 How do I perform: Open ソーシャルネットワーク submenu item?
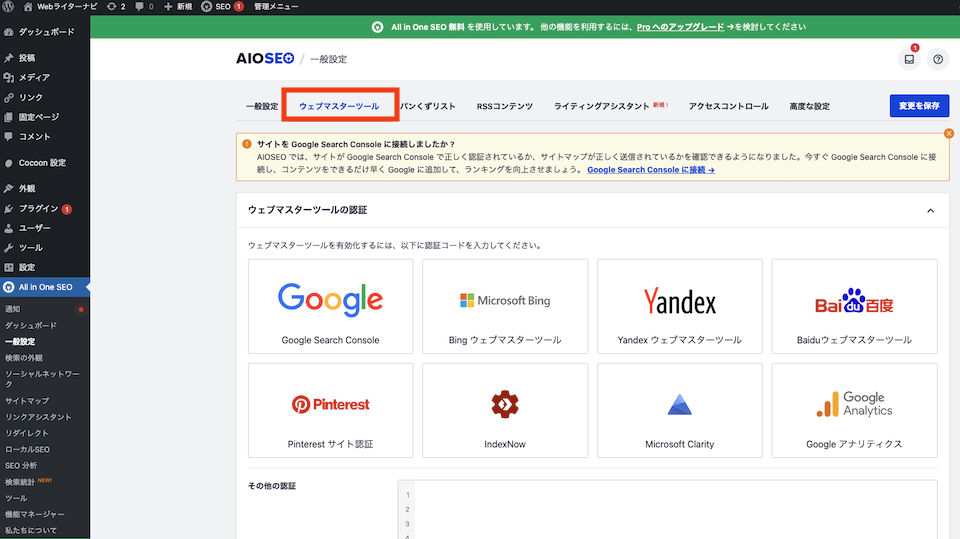(42, 379)
